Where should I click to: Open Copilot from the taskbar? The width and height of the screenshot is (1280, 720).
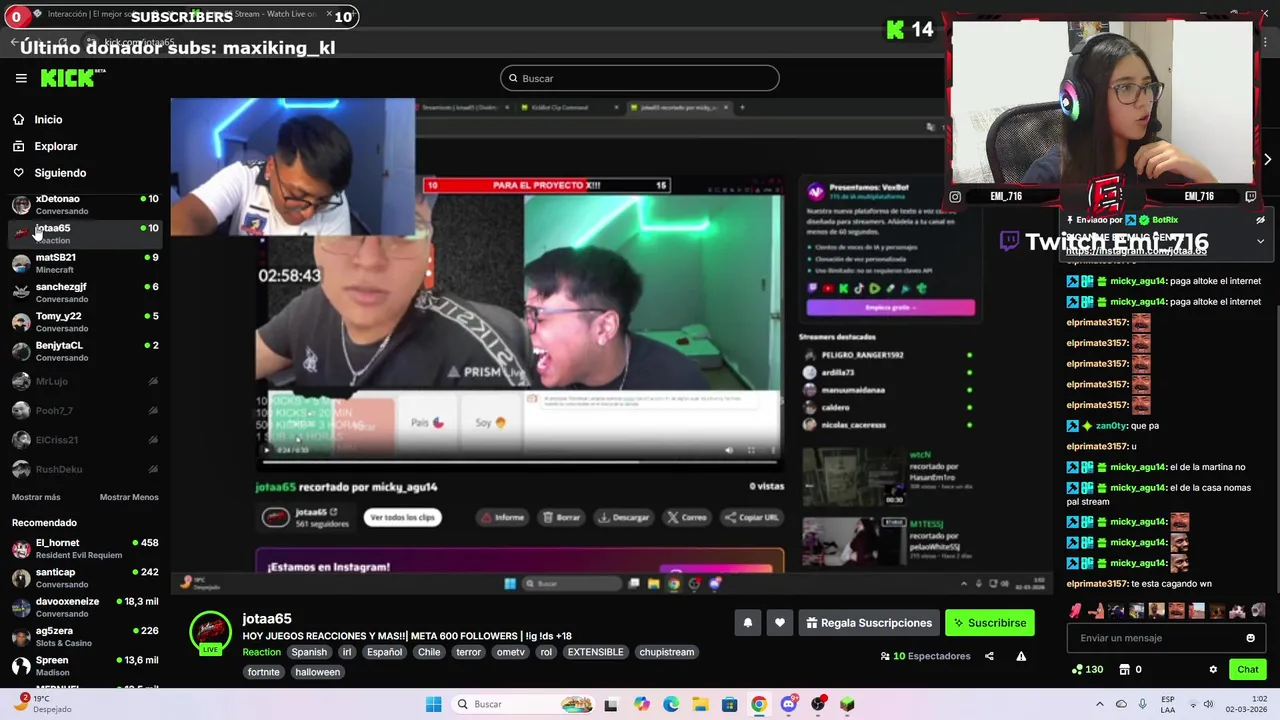click(641, 704)
